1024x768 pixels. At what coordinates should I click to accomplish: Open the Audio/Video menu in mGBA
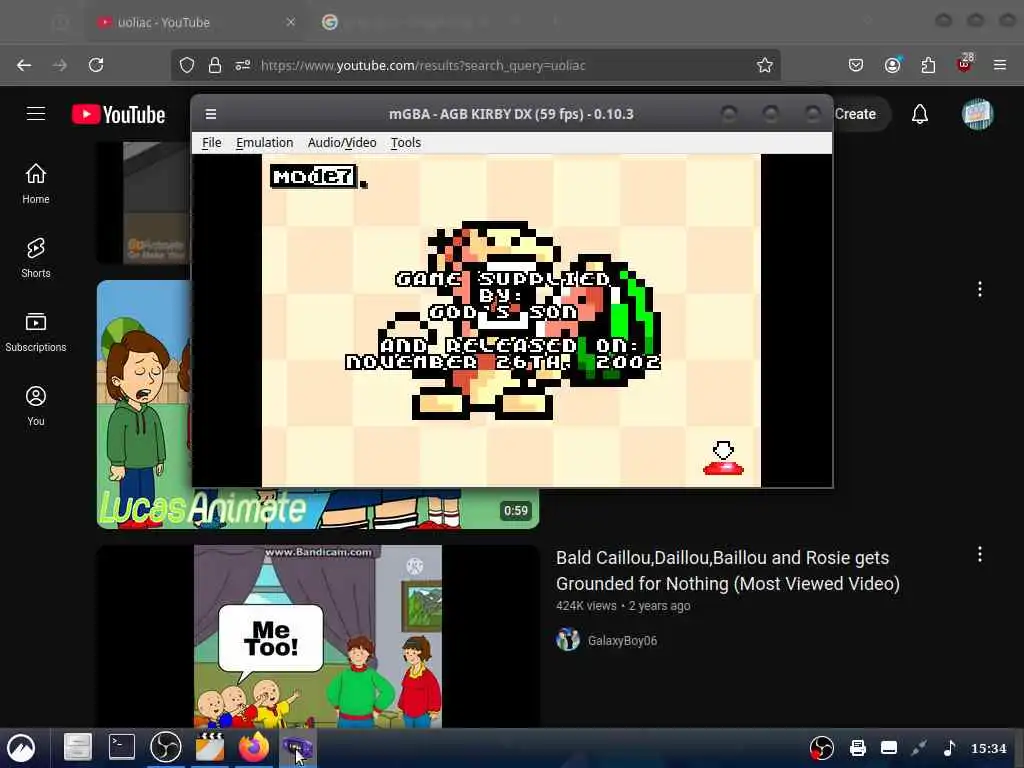pyautogui.click(x=342, y=142)
